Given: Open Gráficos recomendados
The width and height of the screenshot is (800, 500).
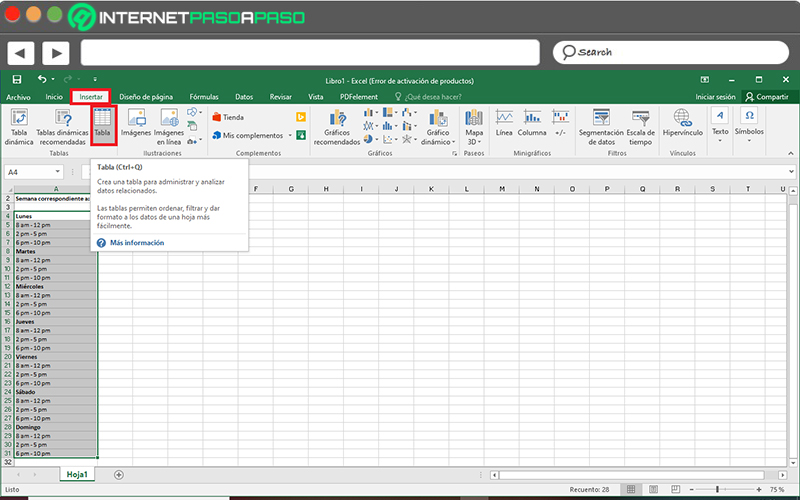Looking at the screenshot, I should [x=337, y=128].
